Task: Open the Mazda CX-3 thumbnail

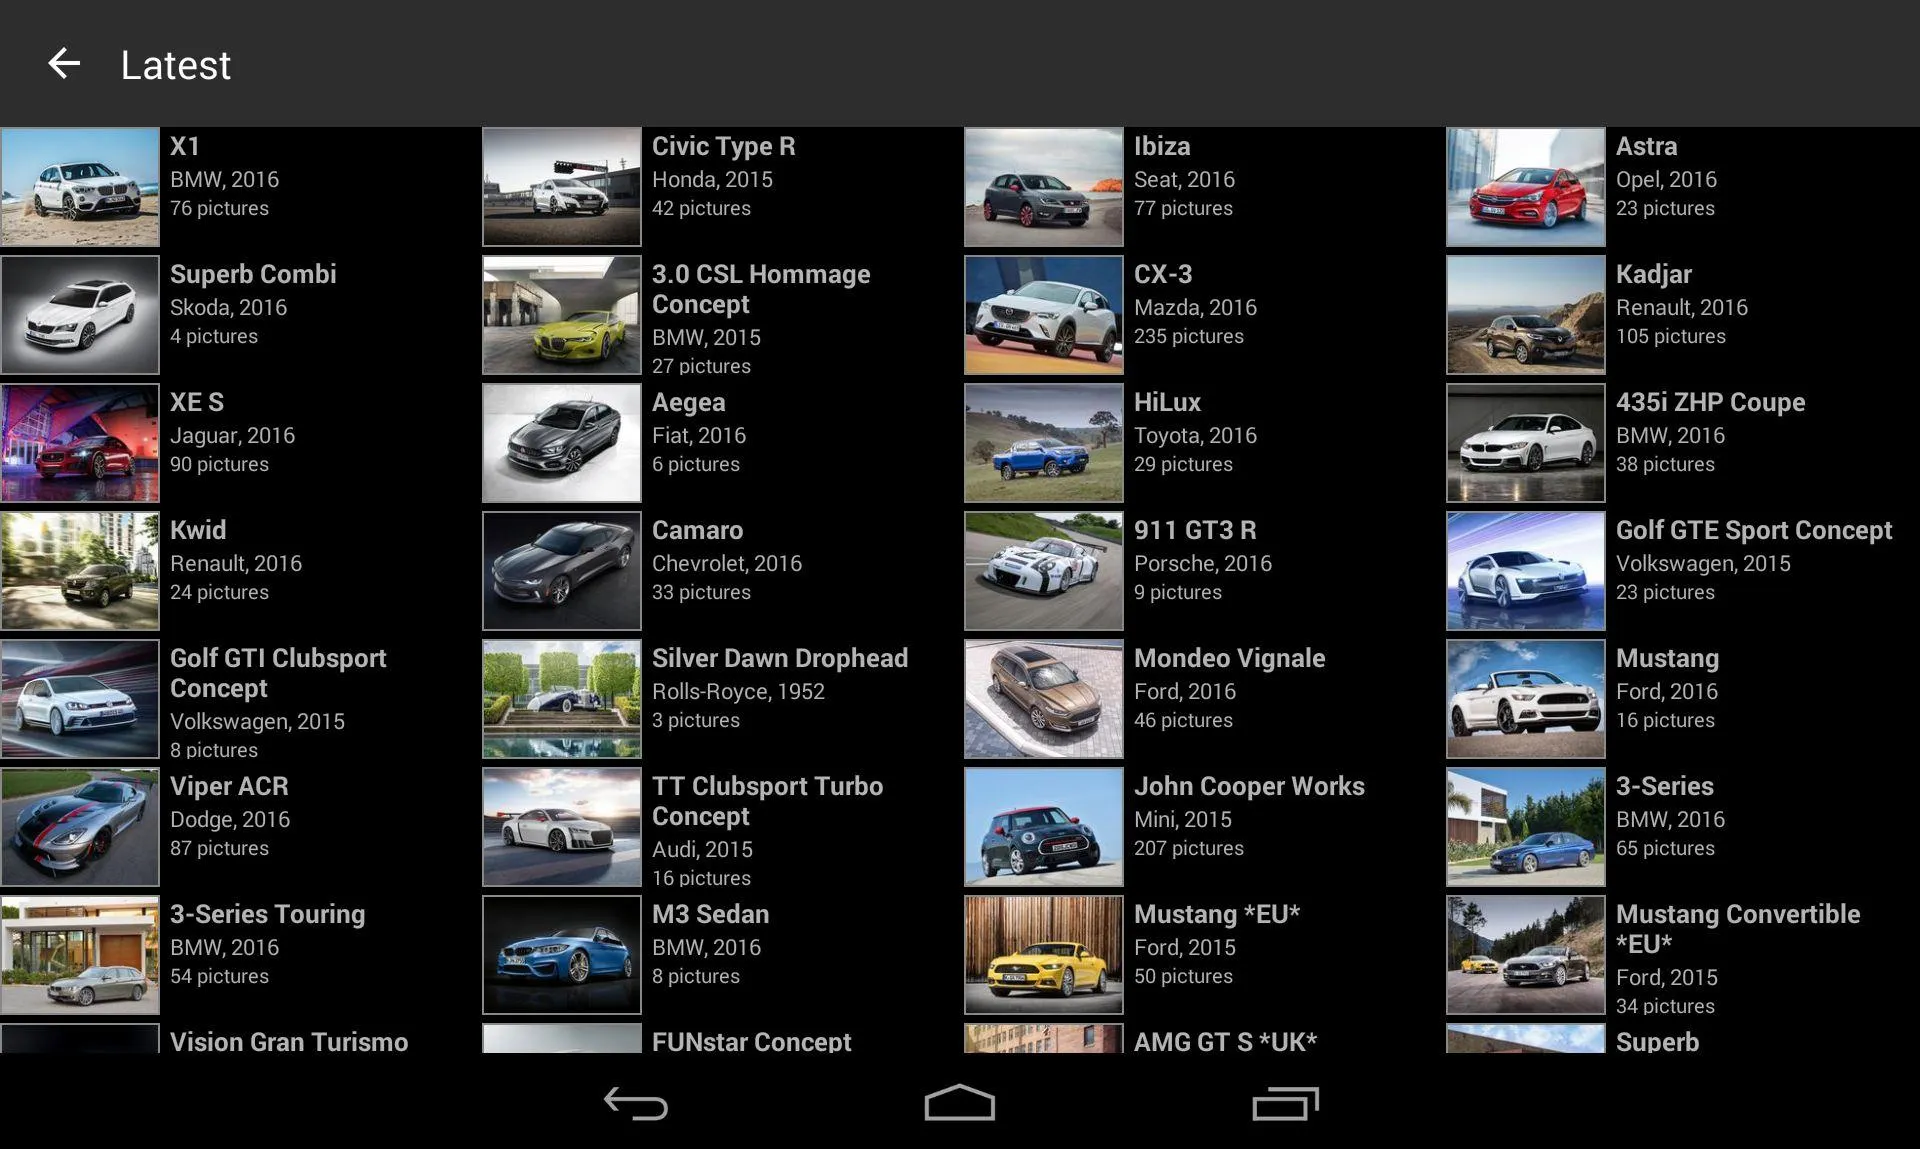Action: tap(1044, 315)
